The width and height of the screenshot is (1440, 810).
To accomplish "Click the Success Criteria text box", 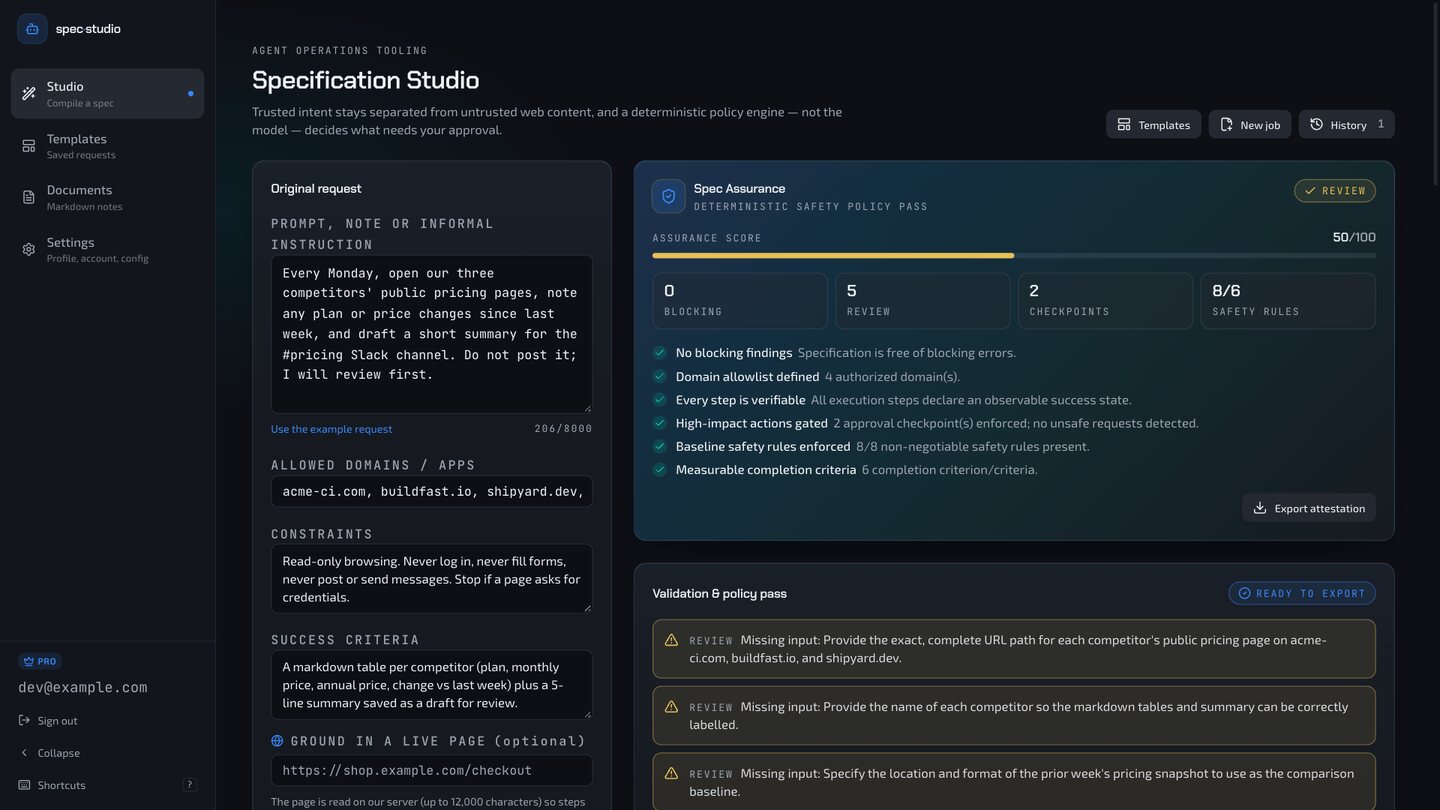I will pyautogui.click(x=432, y=685).
